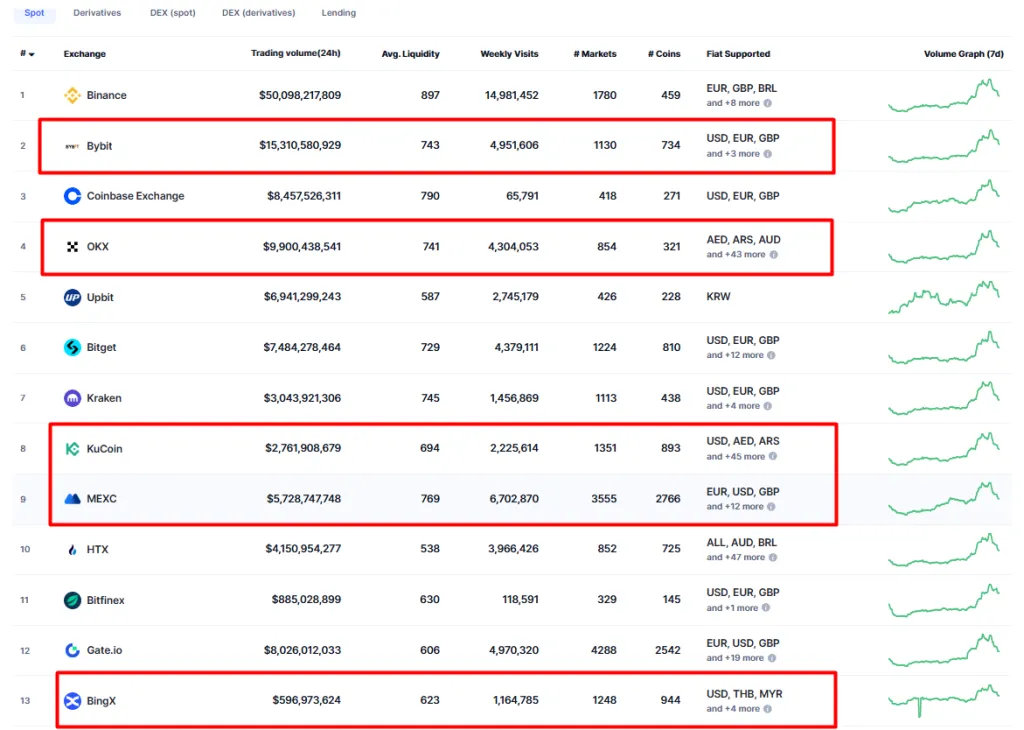The image size is (1024, 730).
Task: Click the OKX logo icon
Action: click(x=72, y=246)
